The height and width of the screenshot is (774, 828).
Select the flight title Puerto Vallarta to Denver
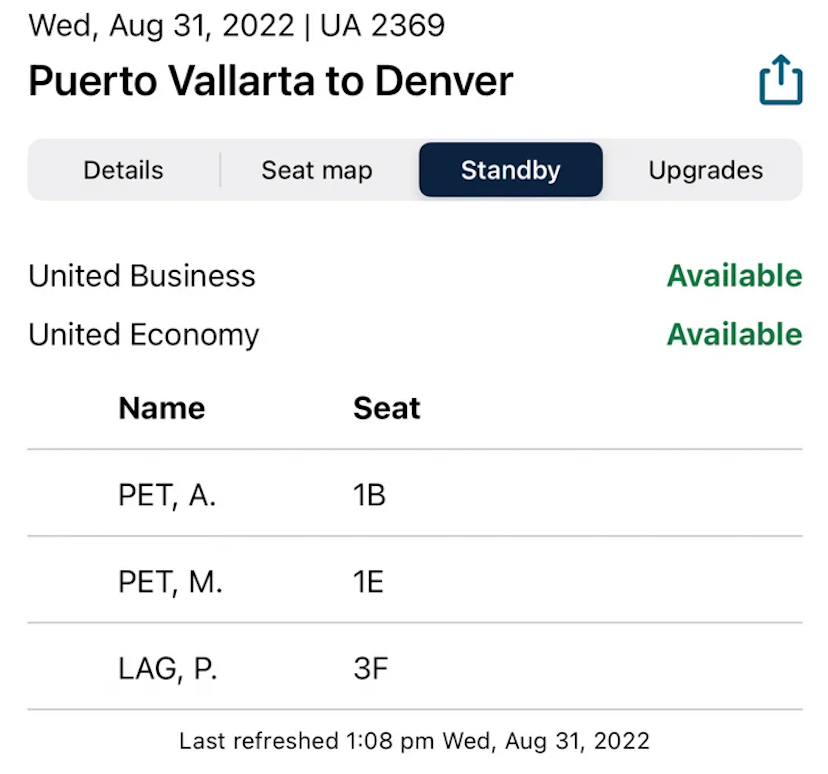pos(269,81)
